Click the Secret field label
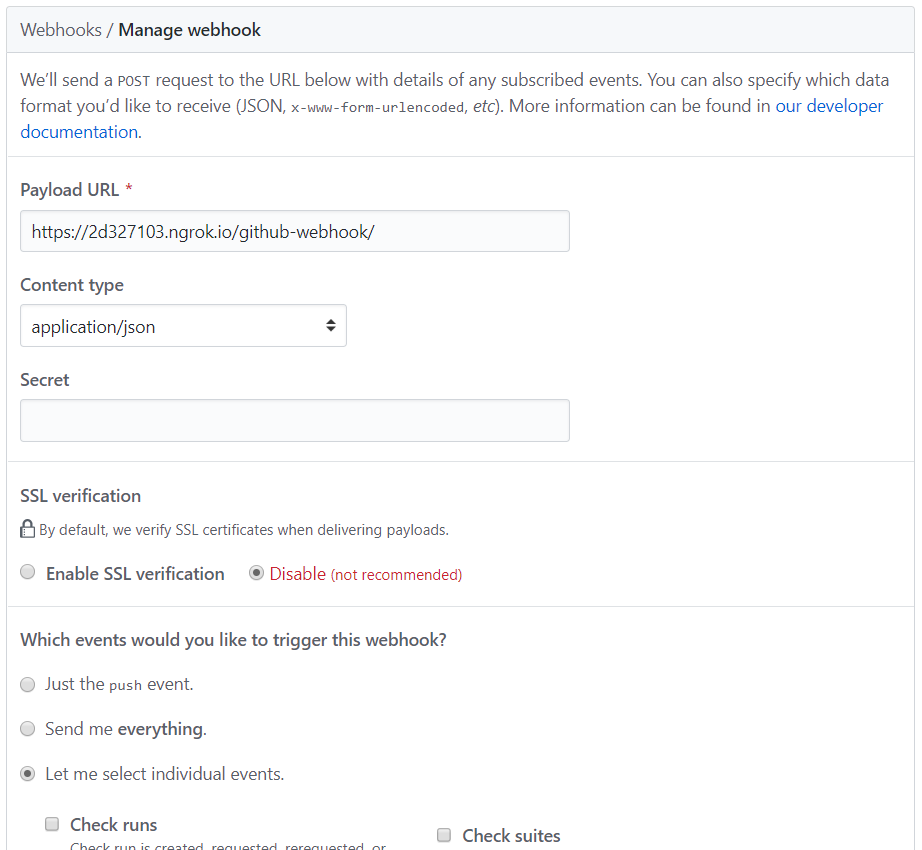Screen dimensions: 922x850 pos(45,380)
